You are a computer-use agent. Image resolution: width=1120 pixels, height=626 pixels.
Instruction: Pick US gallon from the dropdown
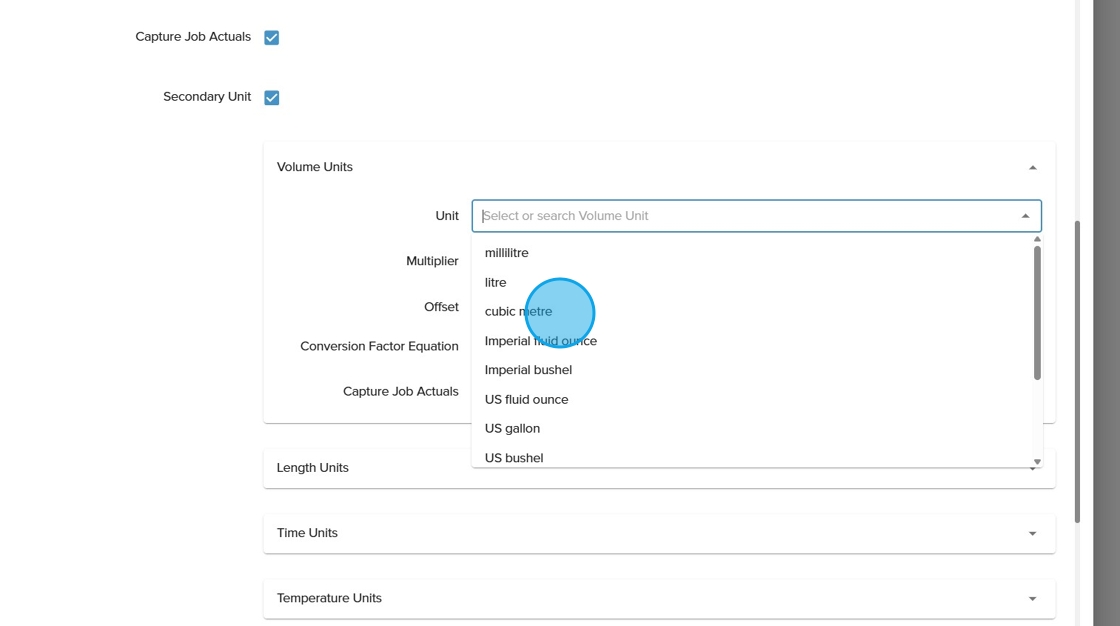[x=512, y=428]
